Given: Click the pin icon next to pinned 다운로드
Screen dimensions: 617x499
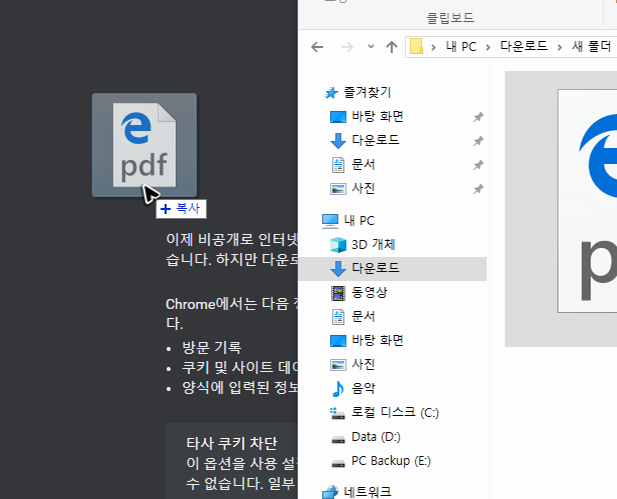Looking at the screenshot, I should (478, 141).
